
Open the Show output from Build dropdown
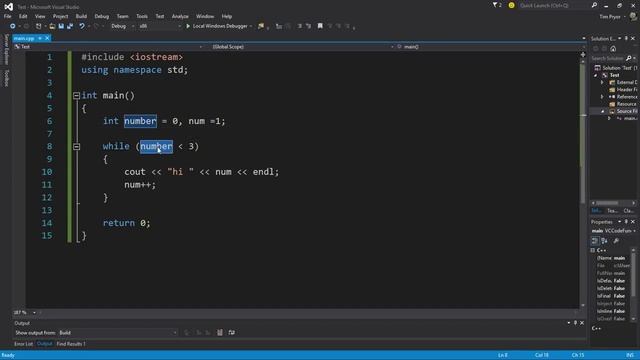(118, 333)
